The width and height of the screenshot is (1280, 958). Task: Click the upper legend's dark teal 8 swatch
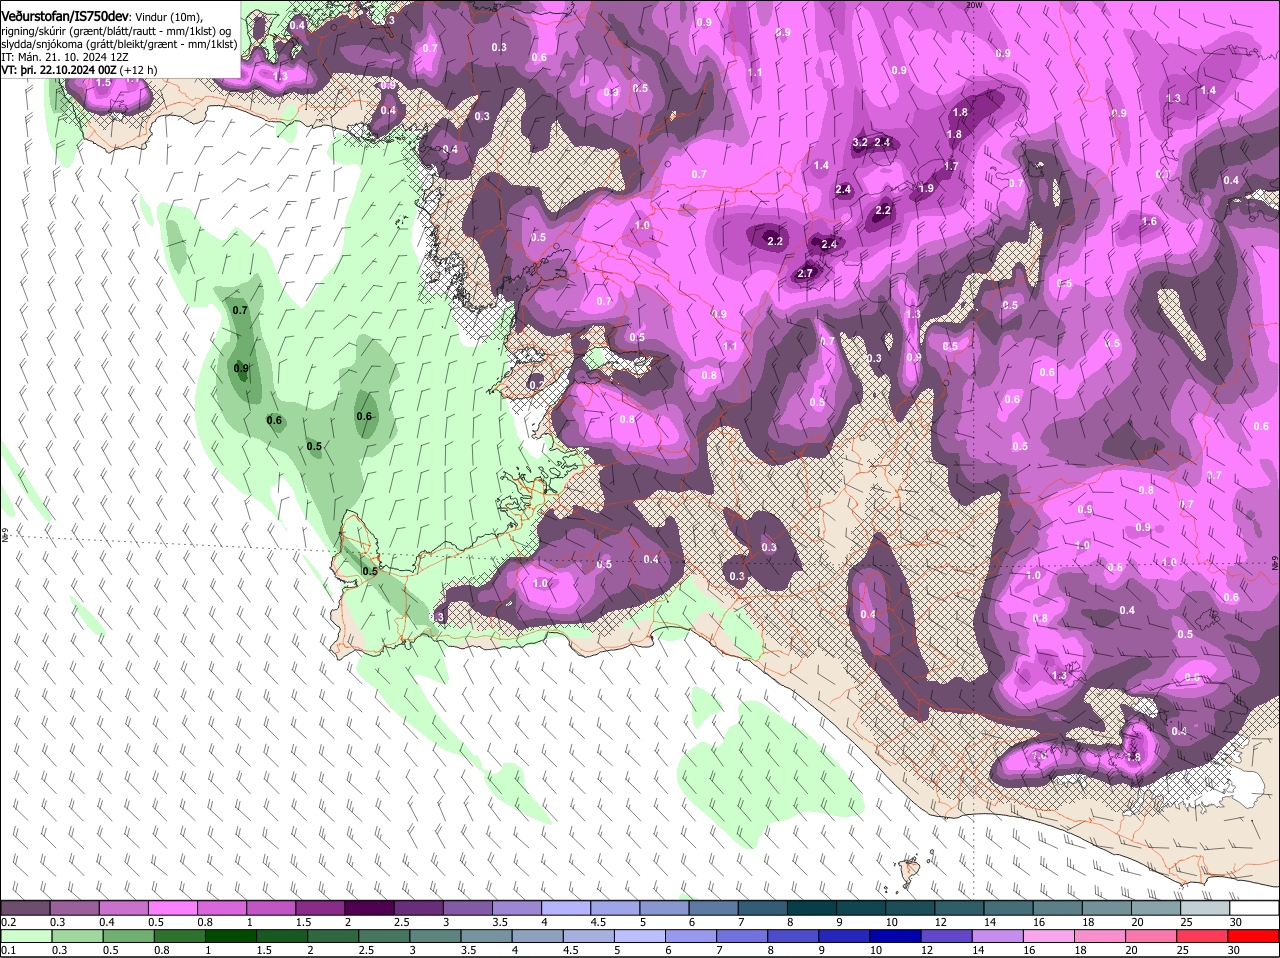pyautogui.click(x=811, y=908)
